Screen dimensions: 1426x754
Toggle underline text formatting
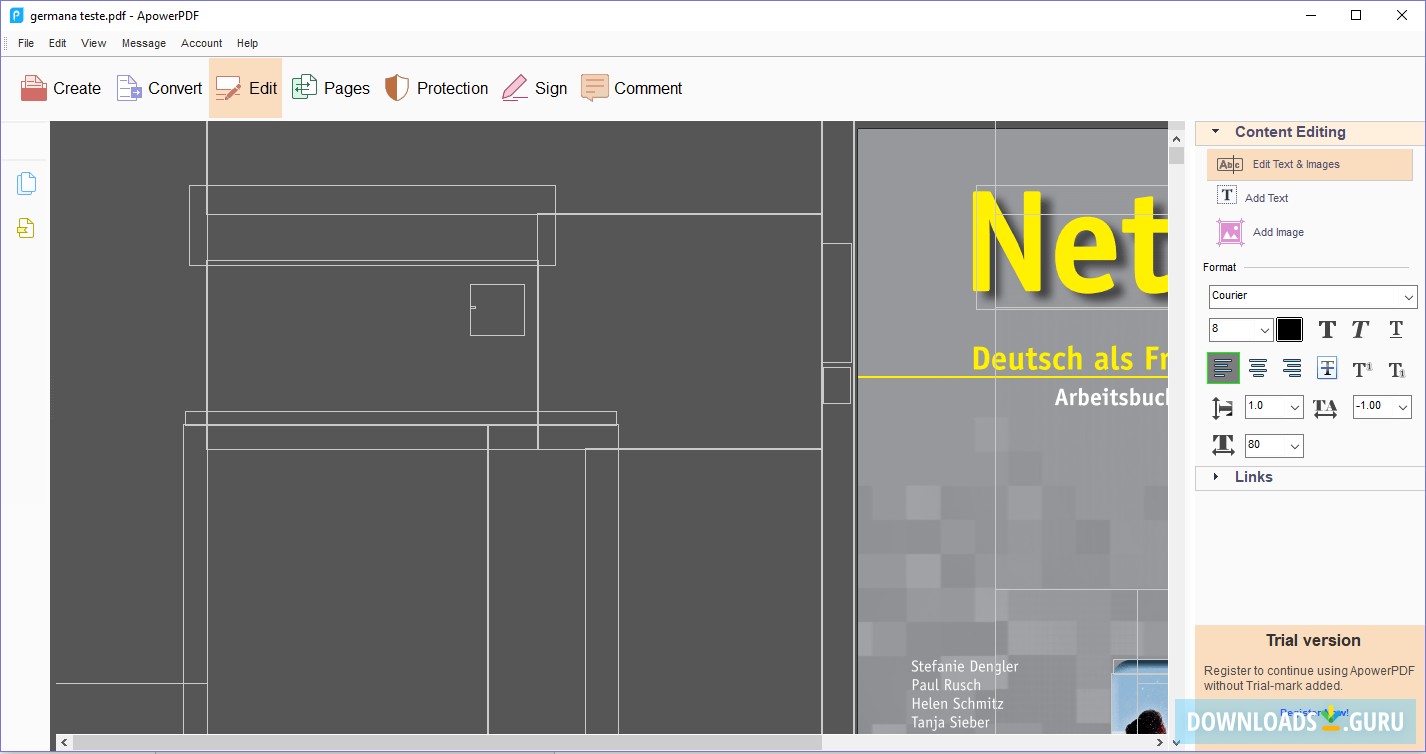coord(1396,330)
